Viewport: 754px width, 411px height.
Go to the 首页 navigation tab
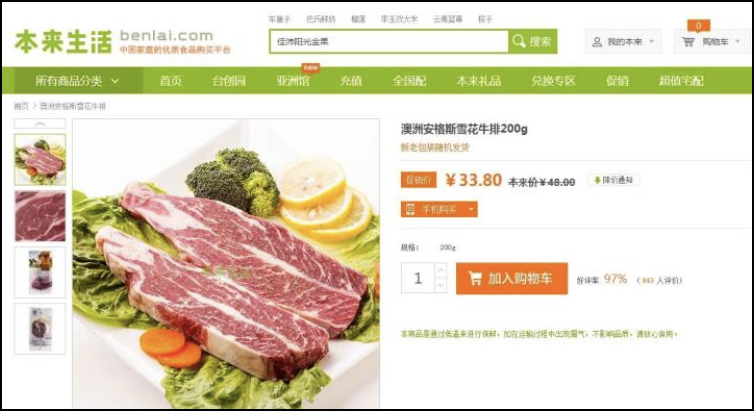(x=171, y=81)
